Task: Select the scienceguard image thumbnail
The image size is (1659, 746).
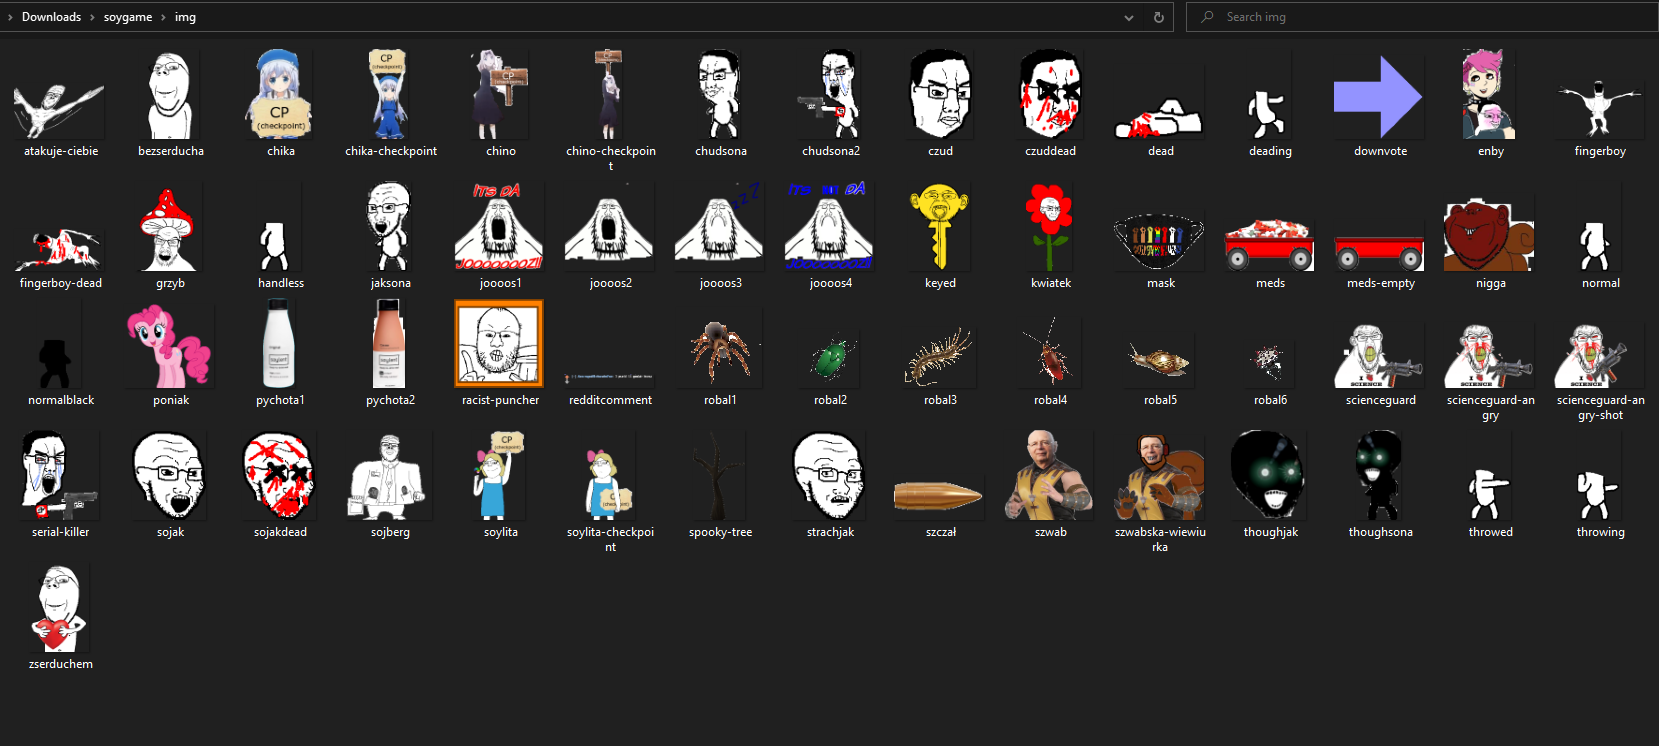Action: (x=1380, y=355)
